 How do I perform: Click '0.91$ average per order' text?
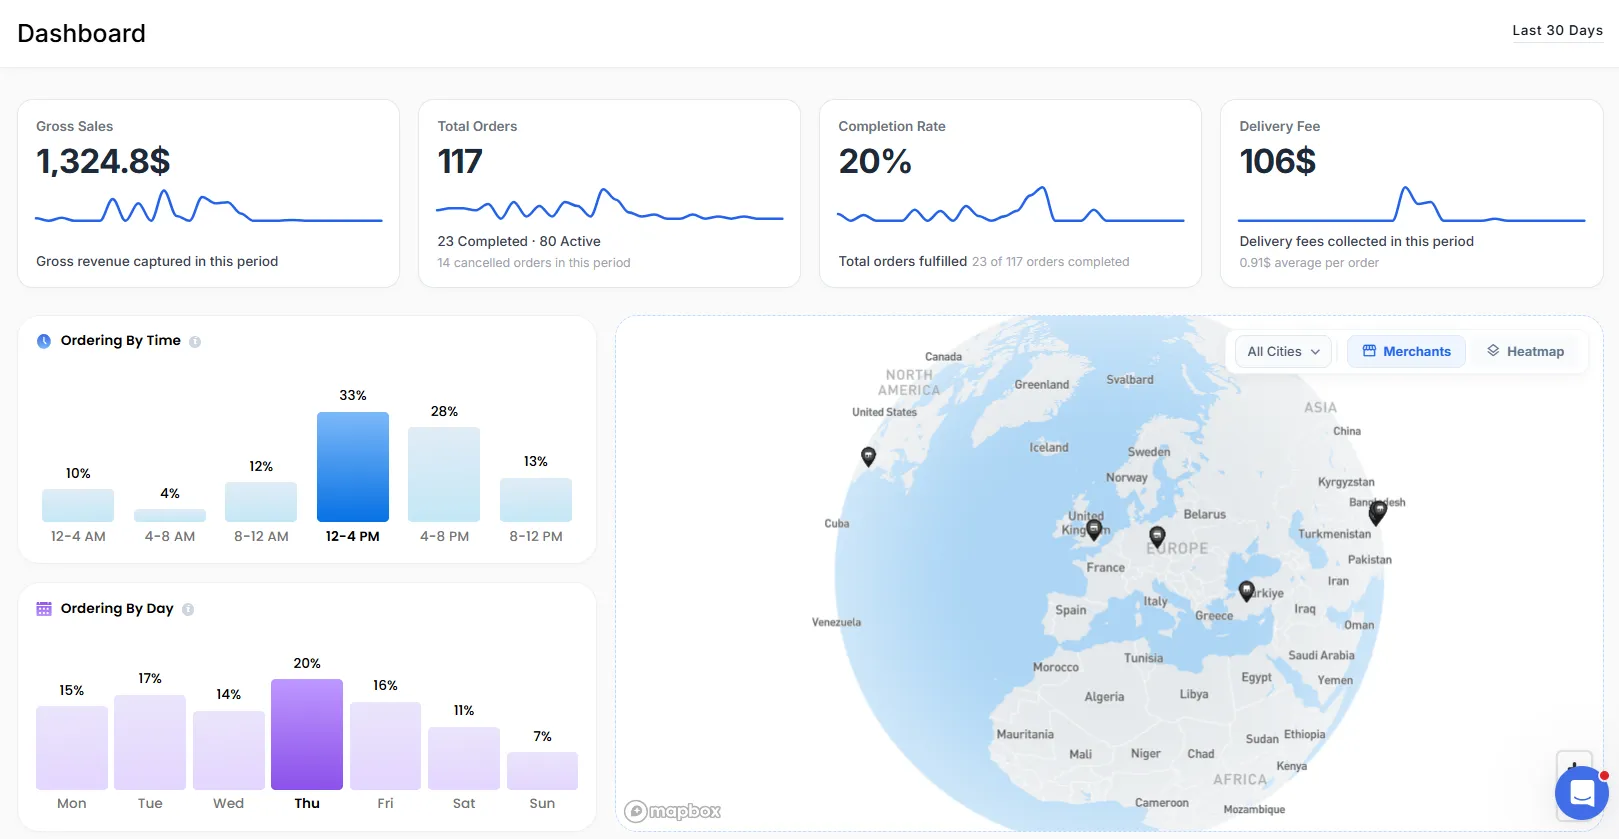(x=1309, y=263)
